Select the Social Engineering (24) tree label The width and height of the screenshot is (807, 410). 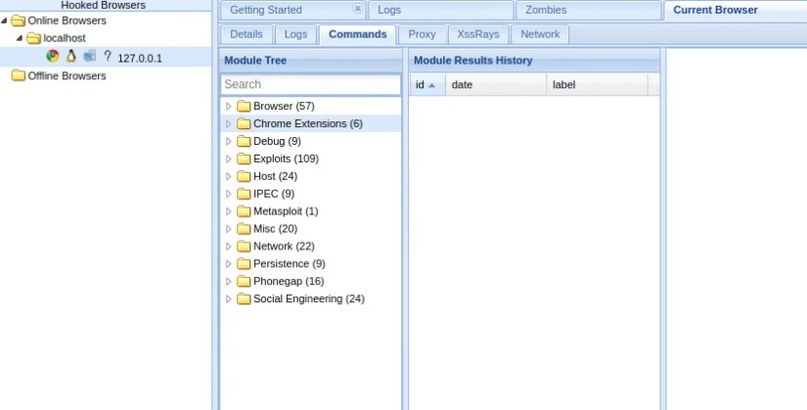[309, 299]
